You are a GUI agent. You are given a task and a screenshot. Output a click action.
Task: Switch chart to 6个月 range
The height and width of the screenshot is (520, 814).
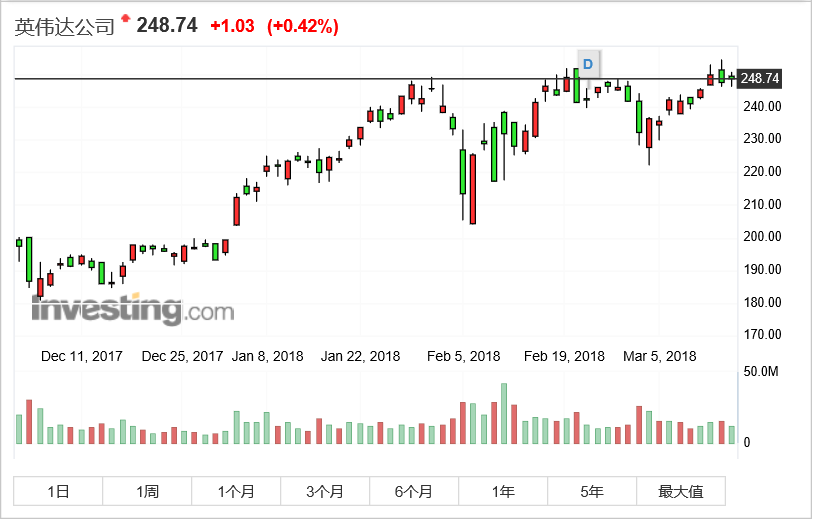coord(414,491)
